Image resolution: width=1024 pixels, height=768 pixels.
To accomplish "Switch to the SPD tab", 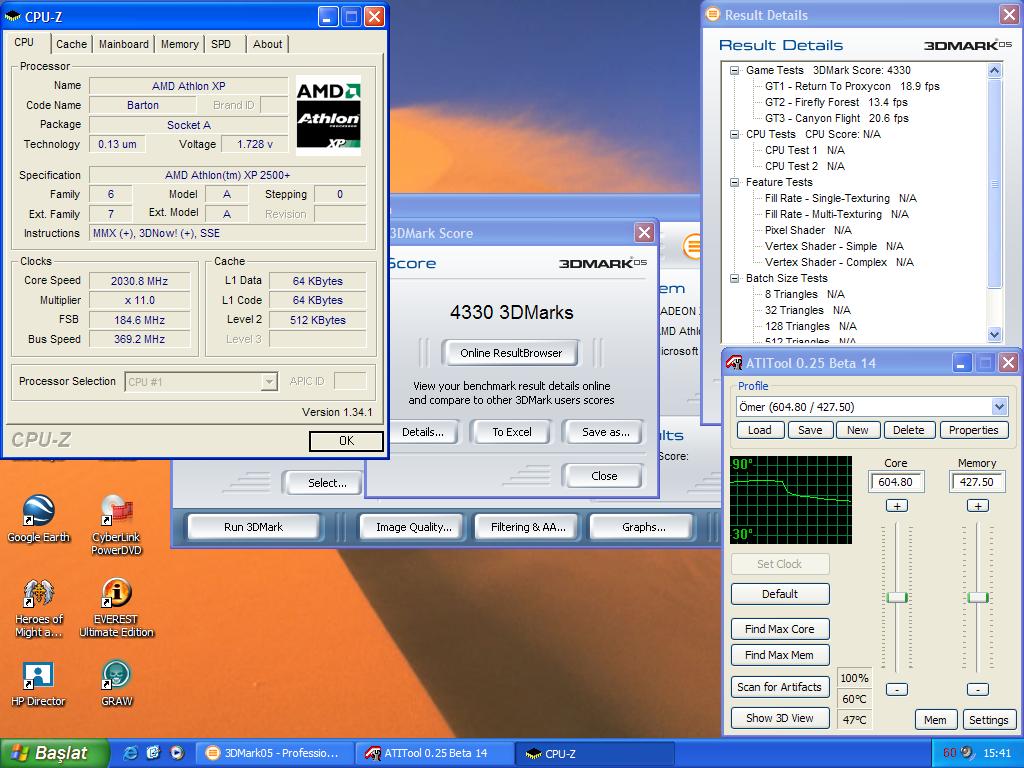I will 221,44.
